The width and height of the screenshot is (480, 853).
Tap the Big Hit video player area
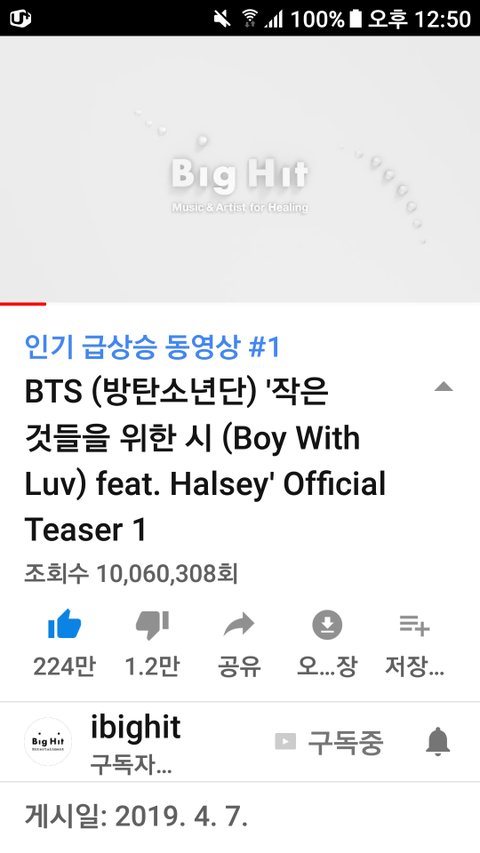point(240,169)
